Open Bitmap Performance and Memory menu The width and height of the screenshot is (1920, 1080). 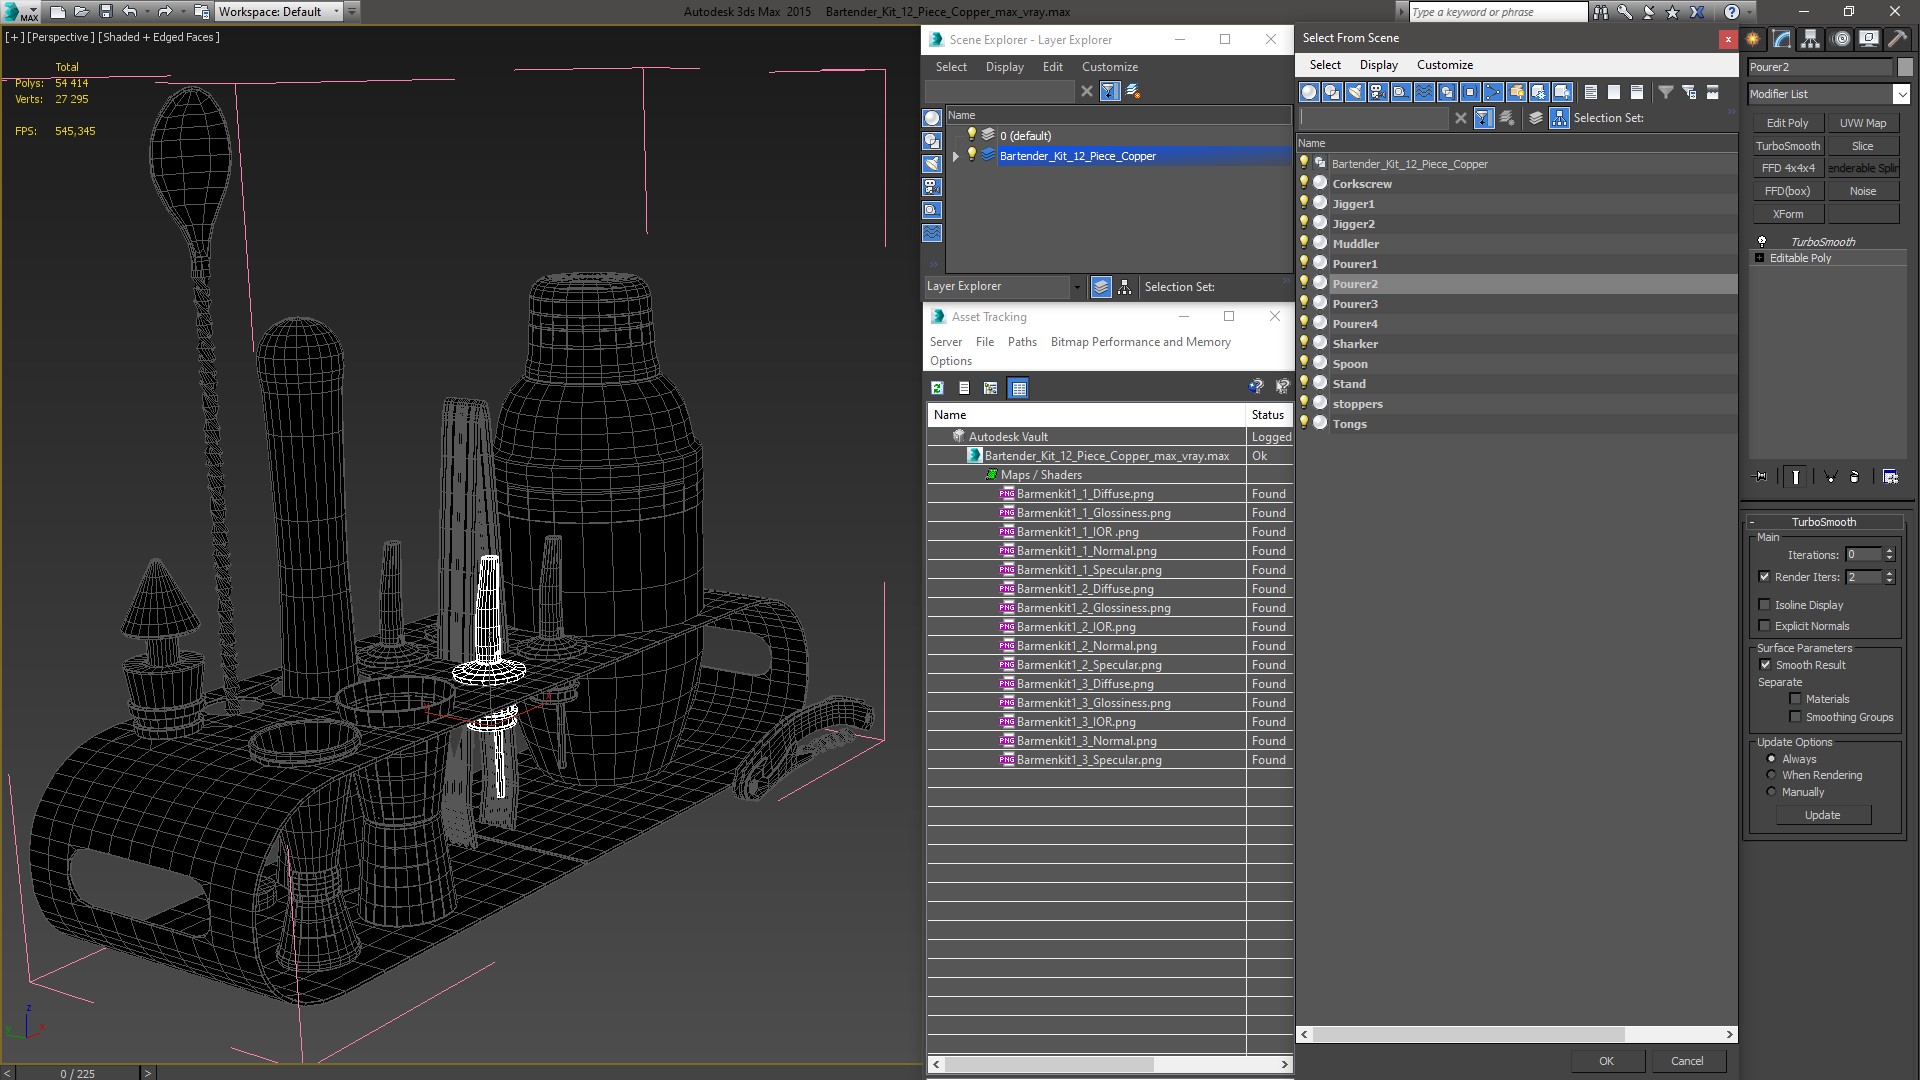1140,342
